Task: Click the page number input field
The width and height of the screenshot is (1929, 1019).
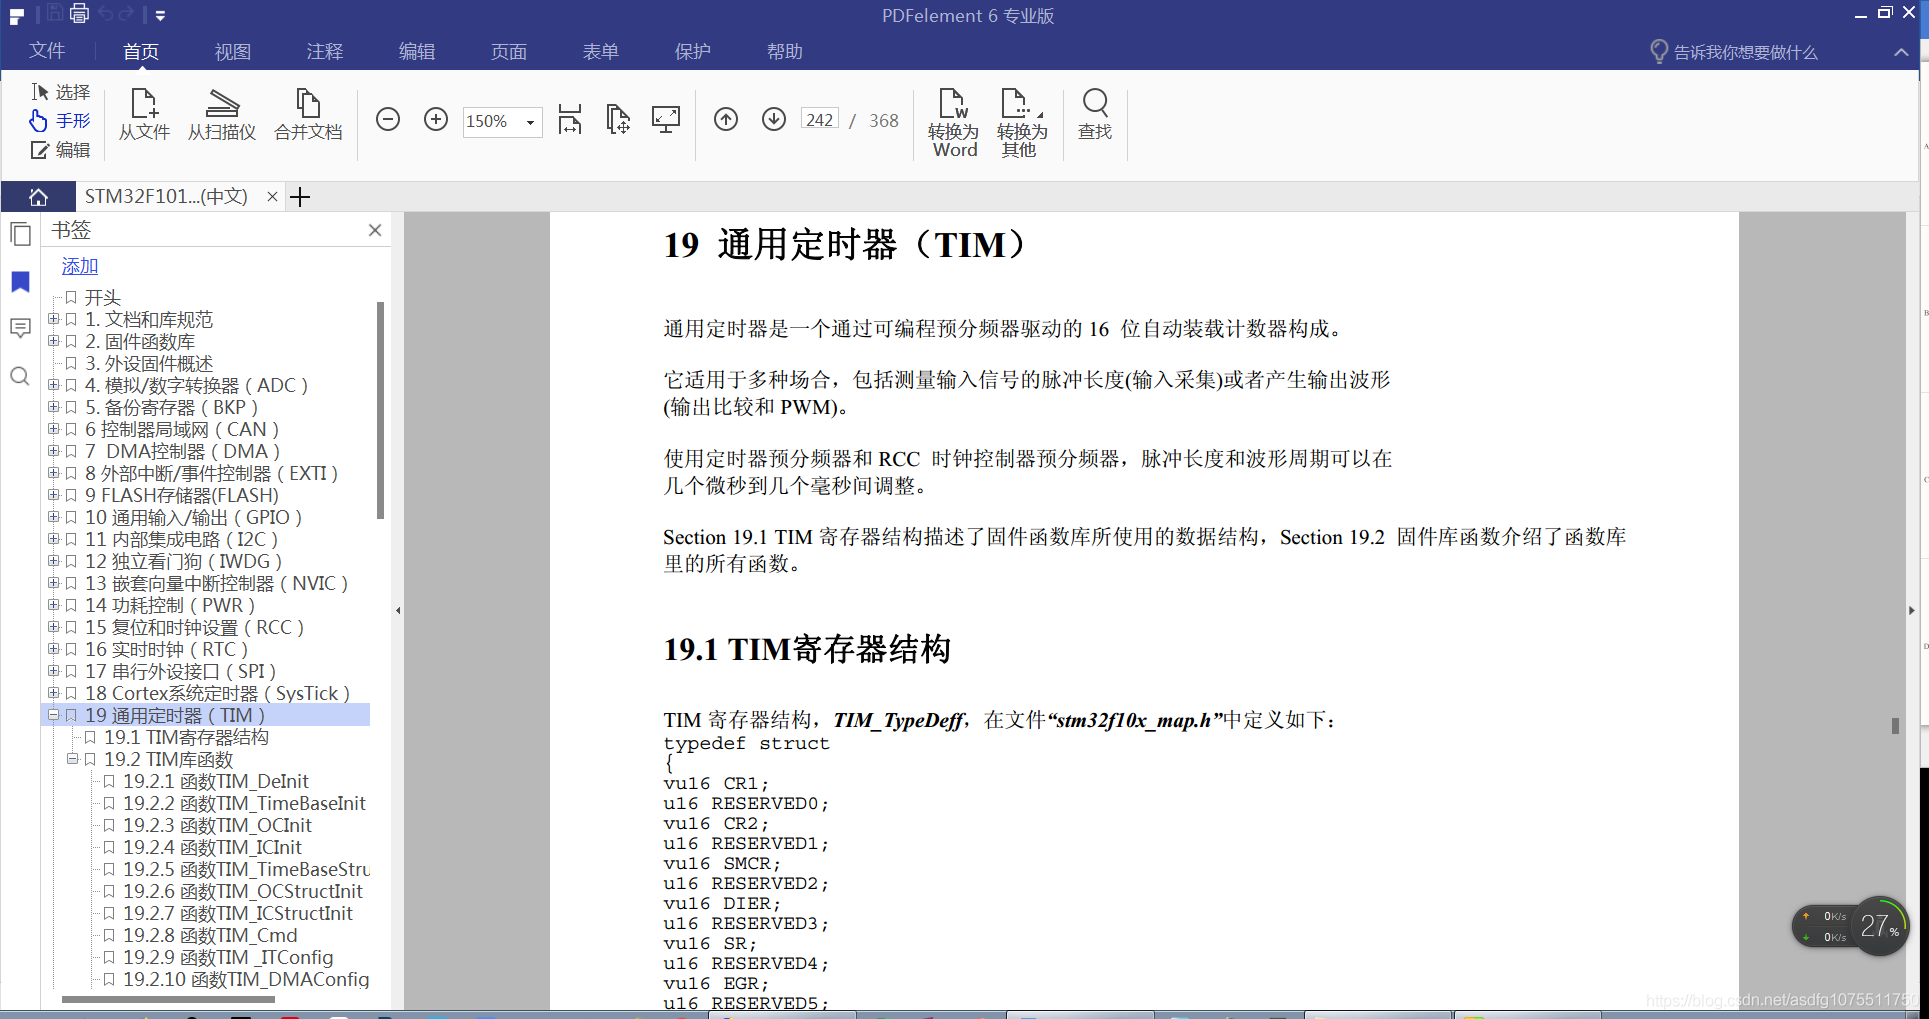Action: (819, 120)
